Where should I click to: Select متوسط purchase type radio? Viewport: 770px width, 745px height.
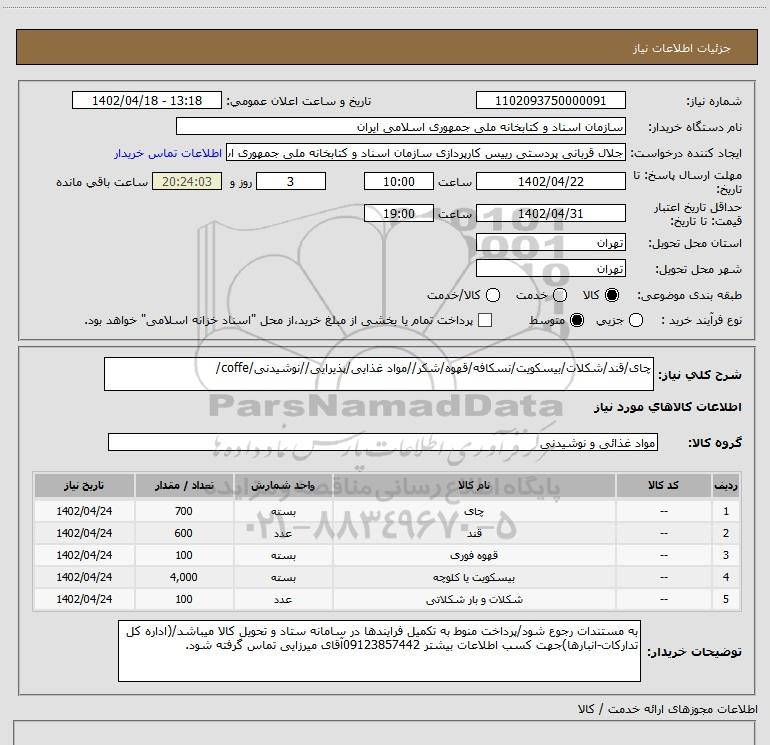(577, 320)
